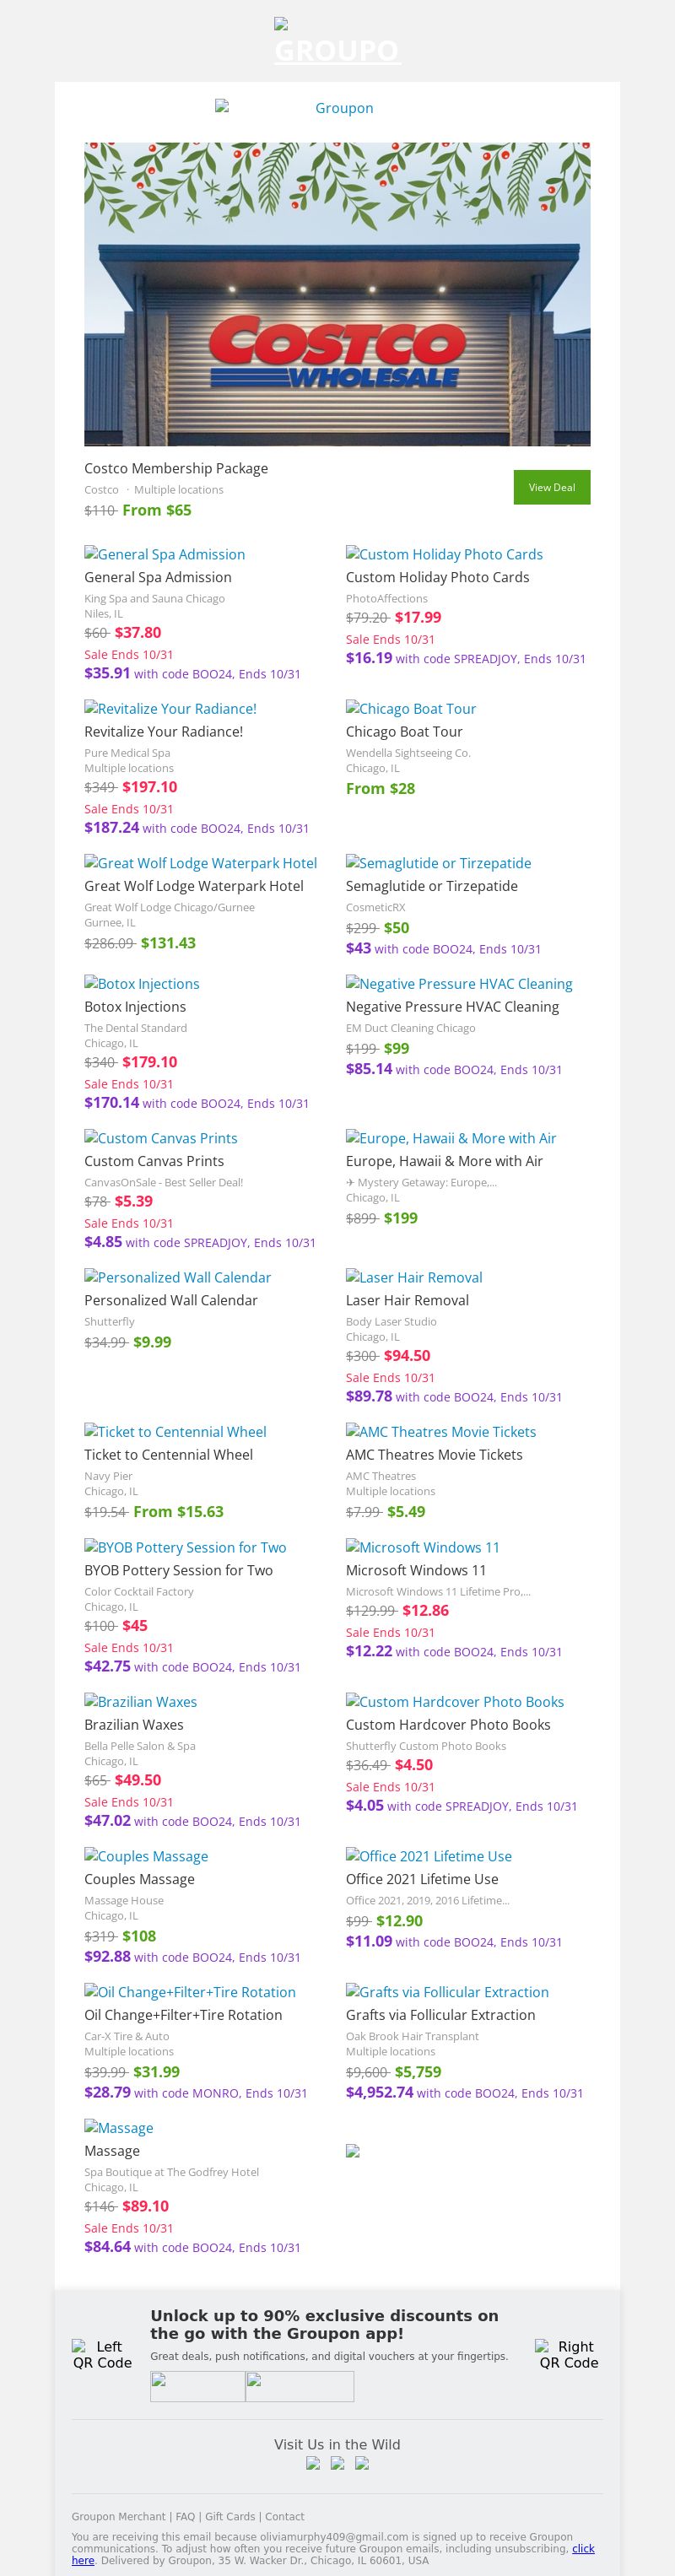Open the FAQ footer link
The width and height of the screenshot is (675, 2576).
pos(186,2517)
